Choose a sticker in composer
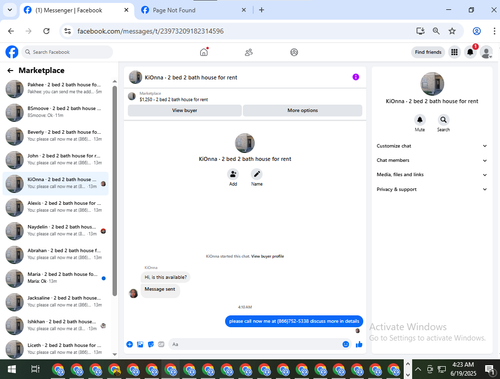The image size is (500, 379). [151, 344]
